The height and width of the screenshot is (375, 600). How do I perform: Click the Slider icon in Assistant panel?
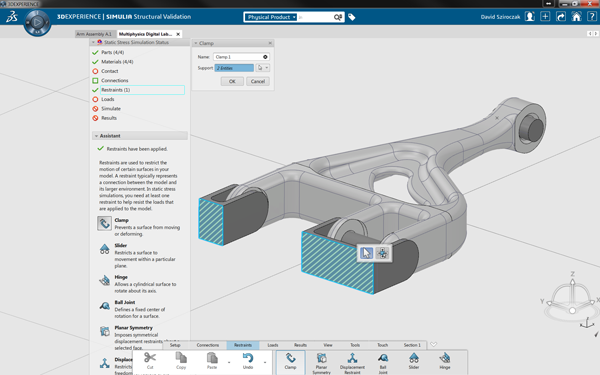coord(104,249)
